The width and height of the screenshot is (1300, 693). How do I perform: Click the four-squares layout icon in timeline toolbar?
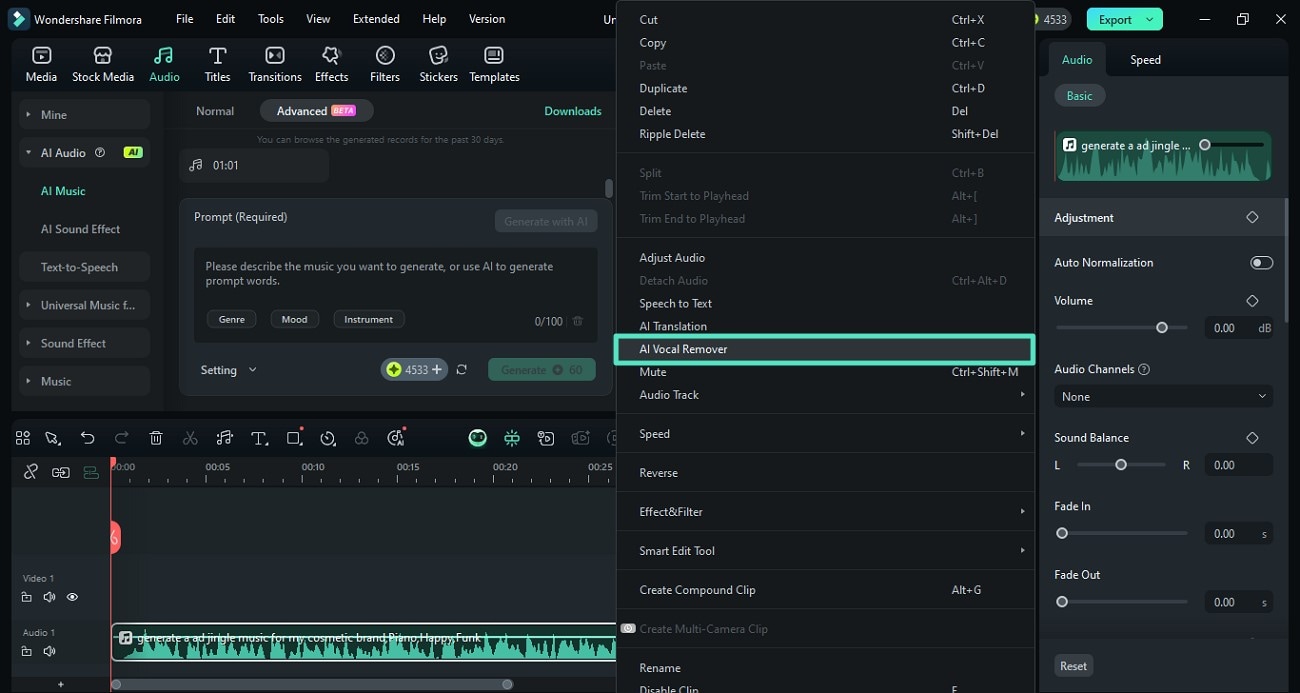pos(23,438)
